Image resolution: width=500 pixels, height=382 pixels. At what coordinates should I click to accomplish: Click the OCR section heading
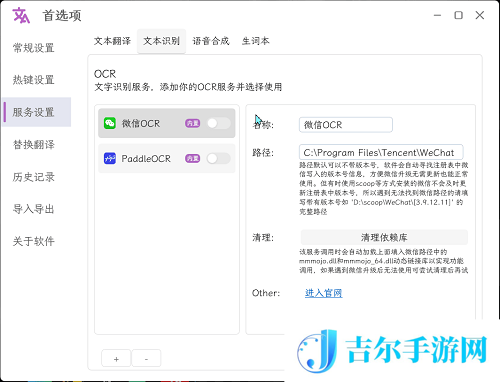click(105, 74)
